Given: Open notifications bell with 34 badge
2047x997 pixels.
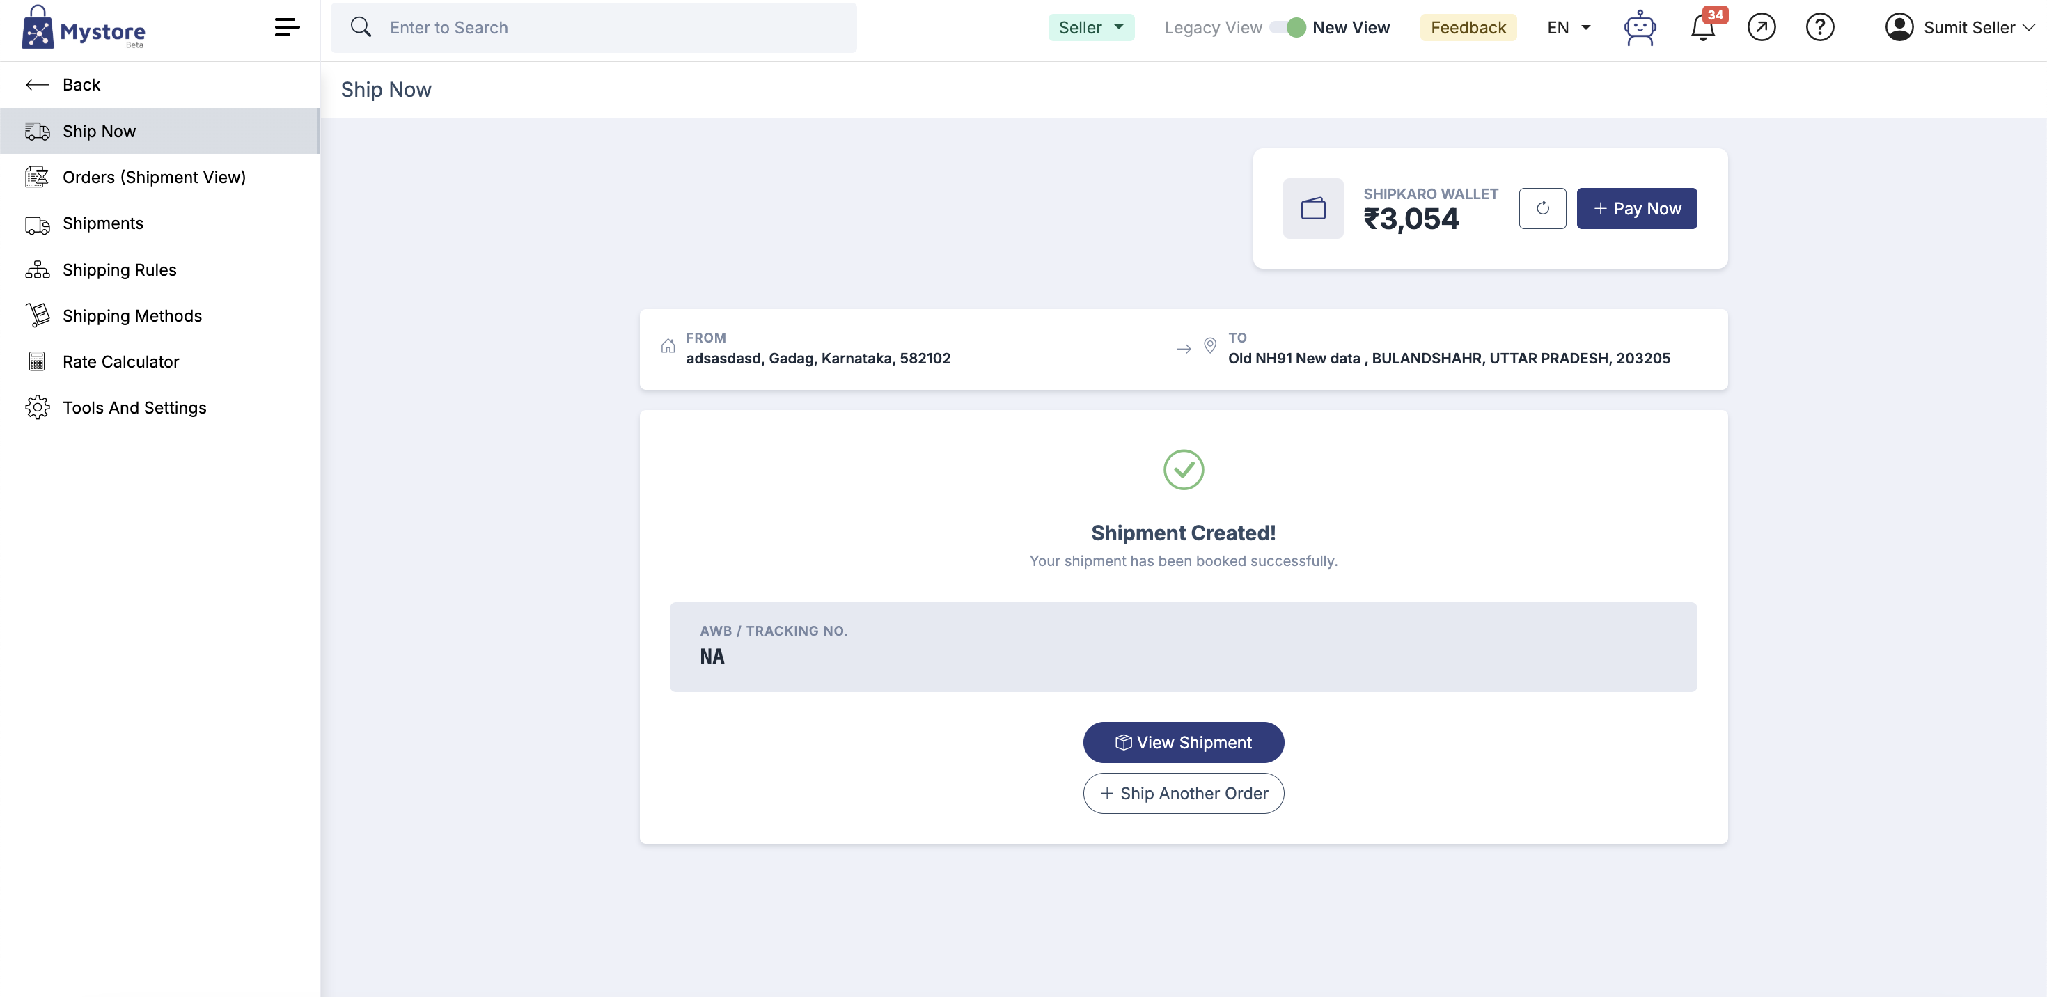Looking at the screenshot, I should click(x=1705, y=26).
